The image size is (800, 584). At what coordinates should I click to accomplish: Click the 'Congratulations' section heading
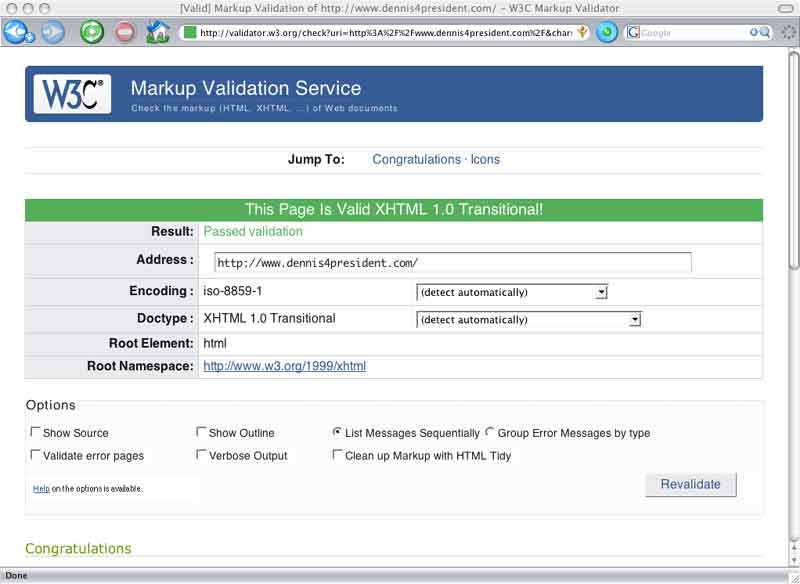click(x=78, y=548)
